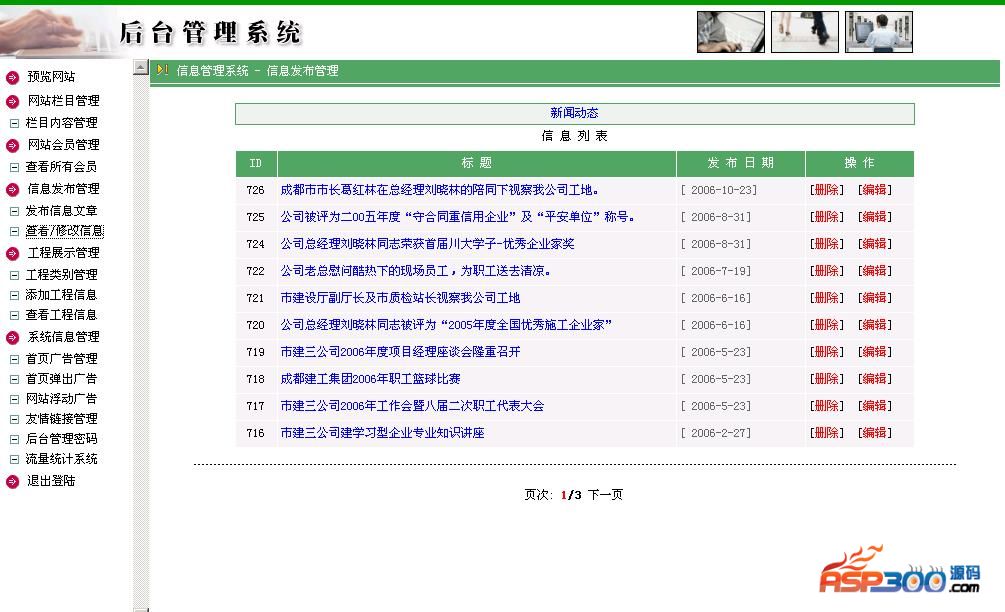Delete article 716 via 删除
This screenshot has height=612, width=1005.
click(827, 432)
